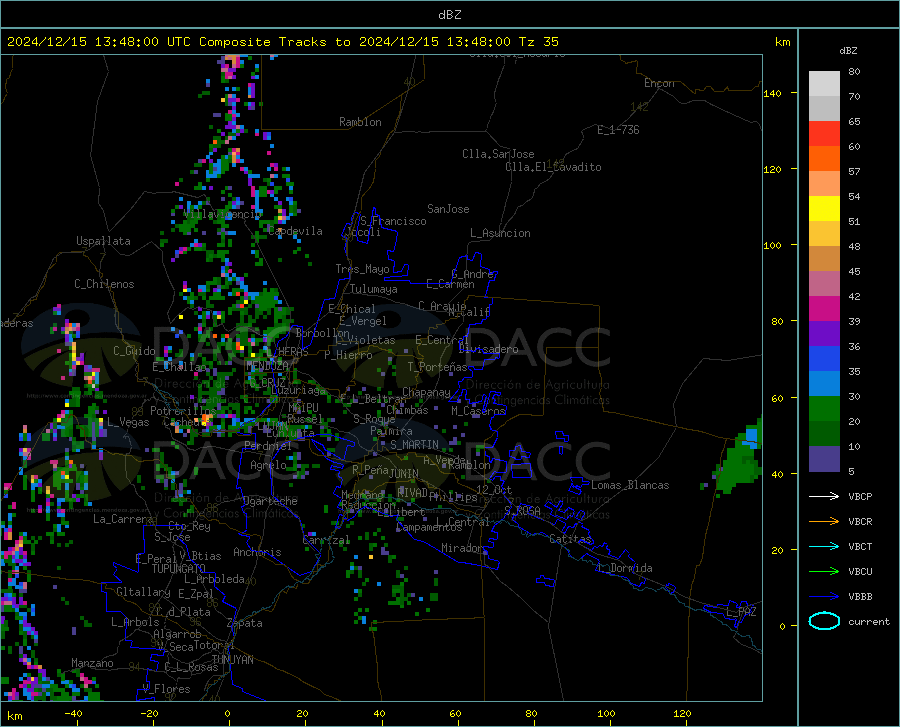The height and width of the screenshot is (727, 900).
Task: Click the 'RIVAD' map label
Action: (413, 493)
